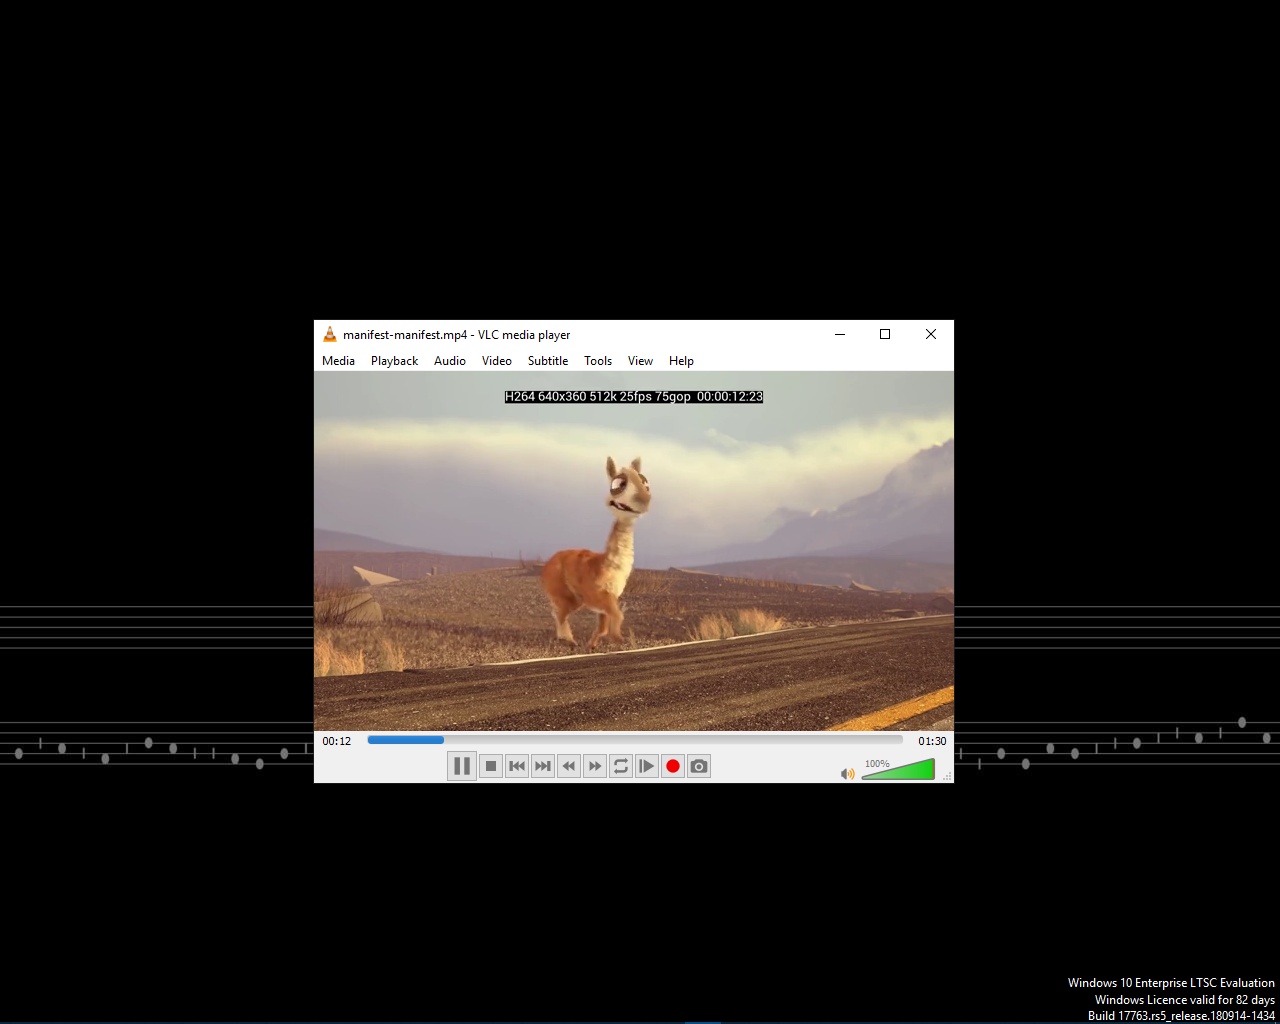Maximize the VLC media player window
The width and height of the screenshot is (1280, 1024).
[885, 334]
